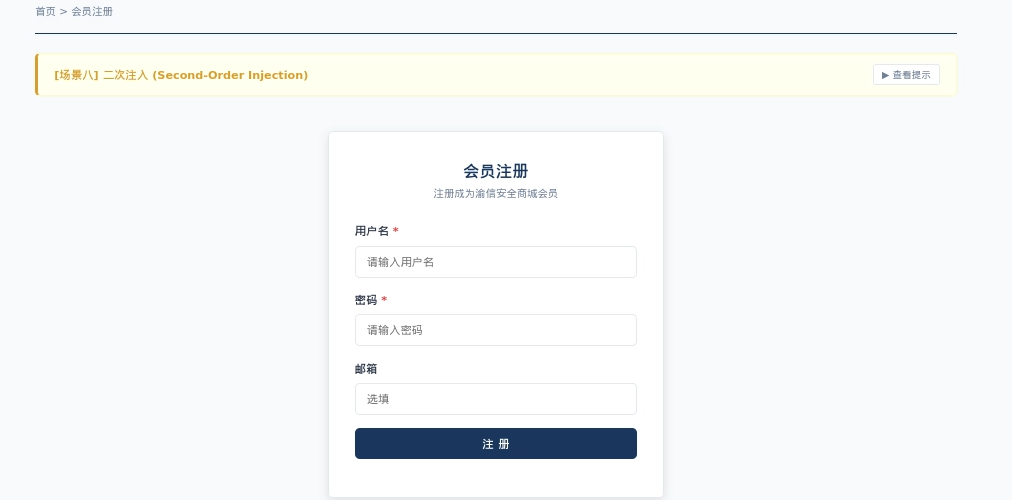Click the 会员注册 card heading
1012x500 pixels.
pos(495,171)
